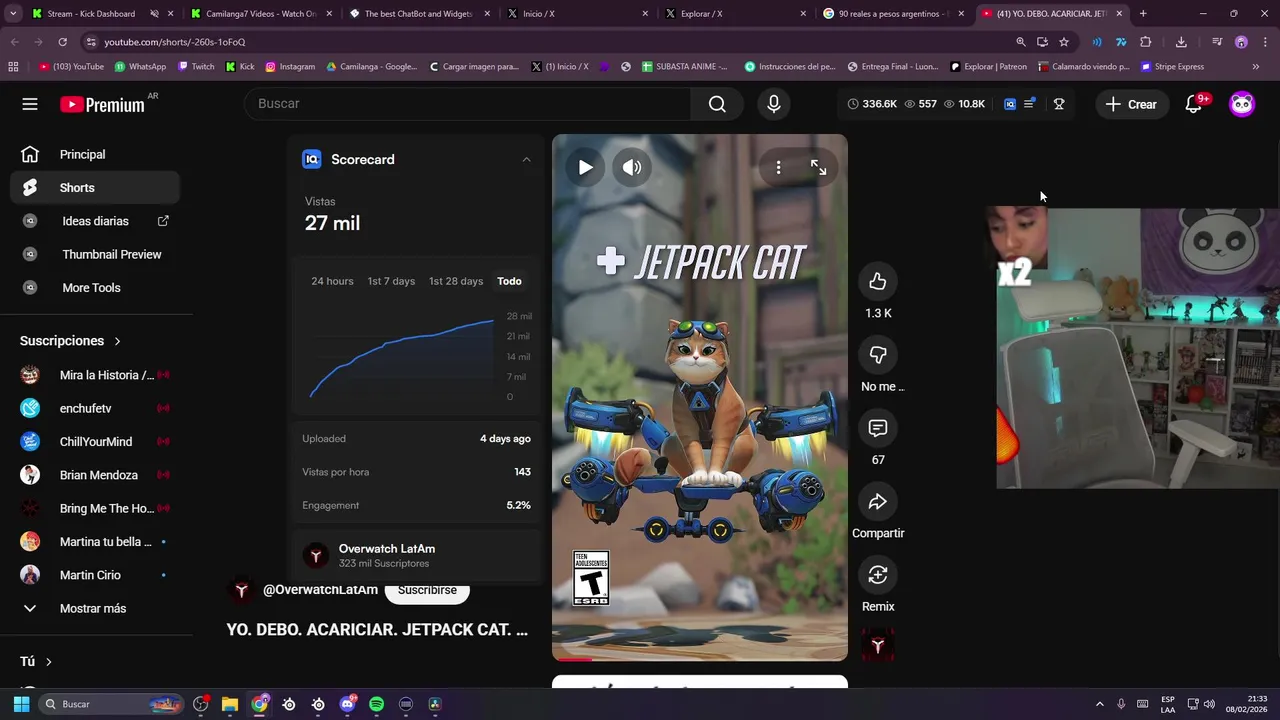The height and width of the screenshot is (720, 1280).
Task: Show hidden system tray icons
Action: click(1100, 704)
